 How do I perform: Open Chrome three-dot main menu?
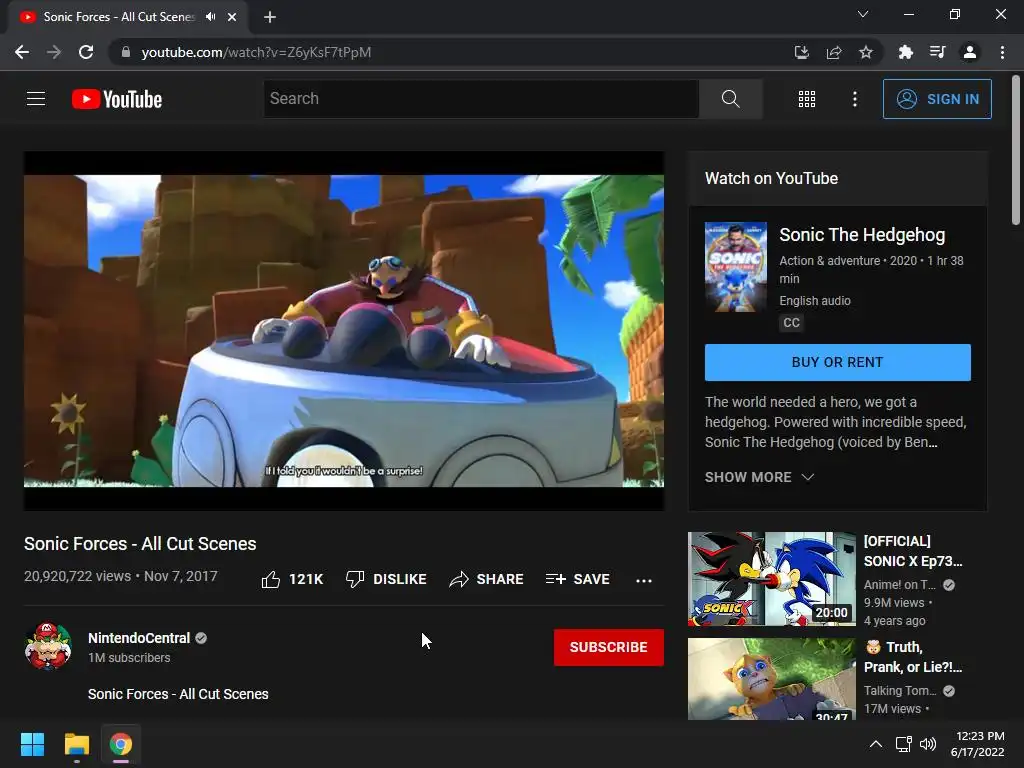[1002, 52]
